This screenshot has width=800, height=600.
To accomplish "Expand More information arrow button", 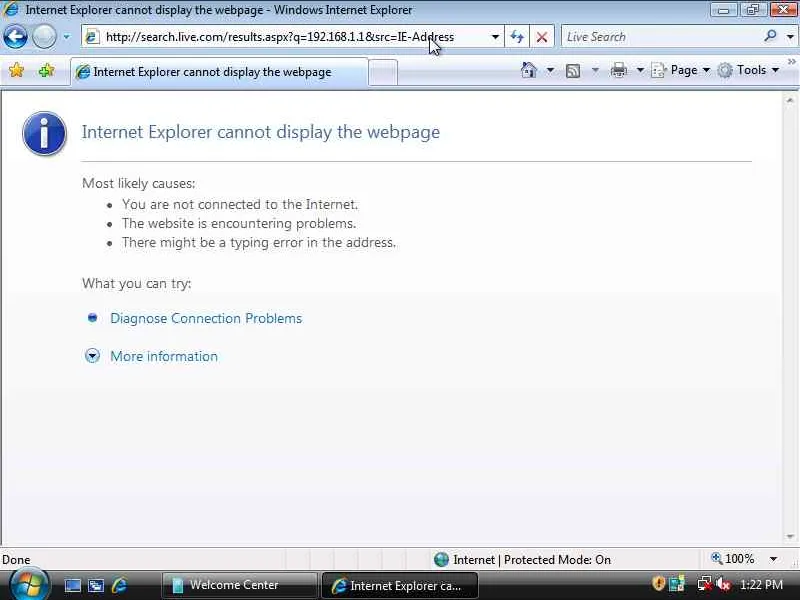I will (x=92, y=356).
